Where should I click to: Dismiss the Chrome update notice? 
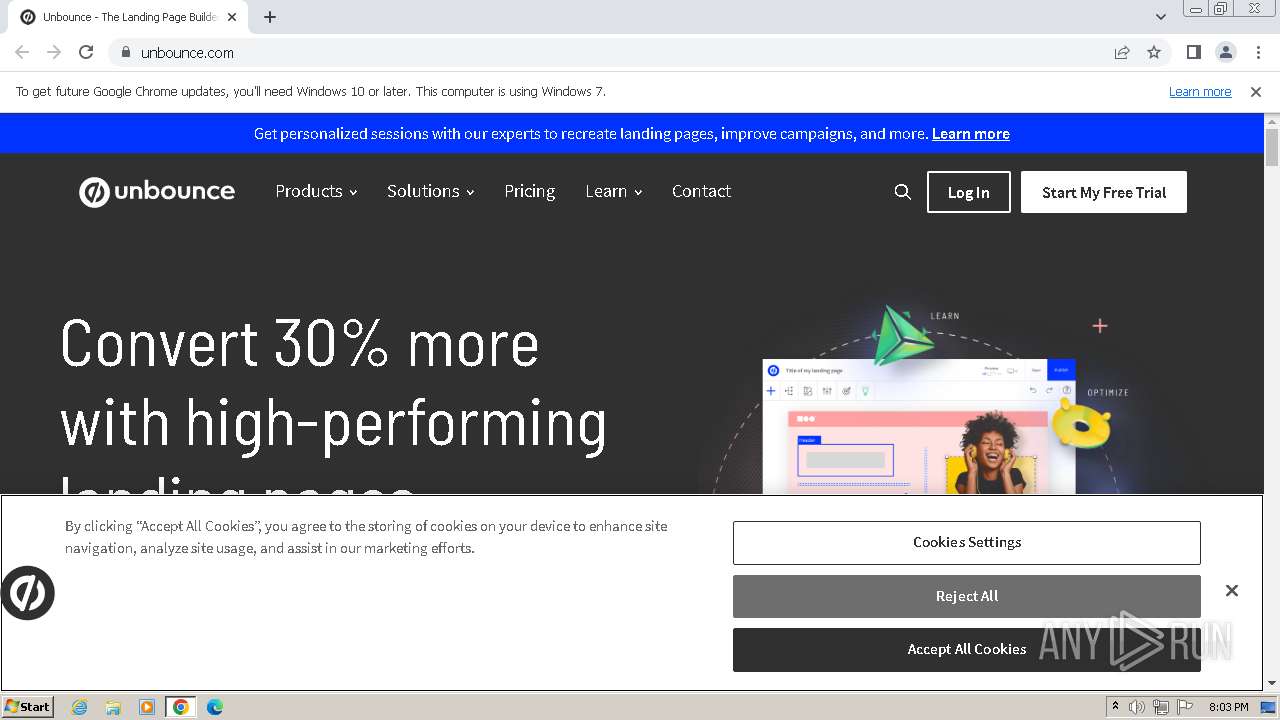pos(1256,91)
